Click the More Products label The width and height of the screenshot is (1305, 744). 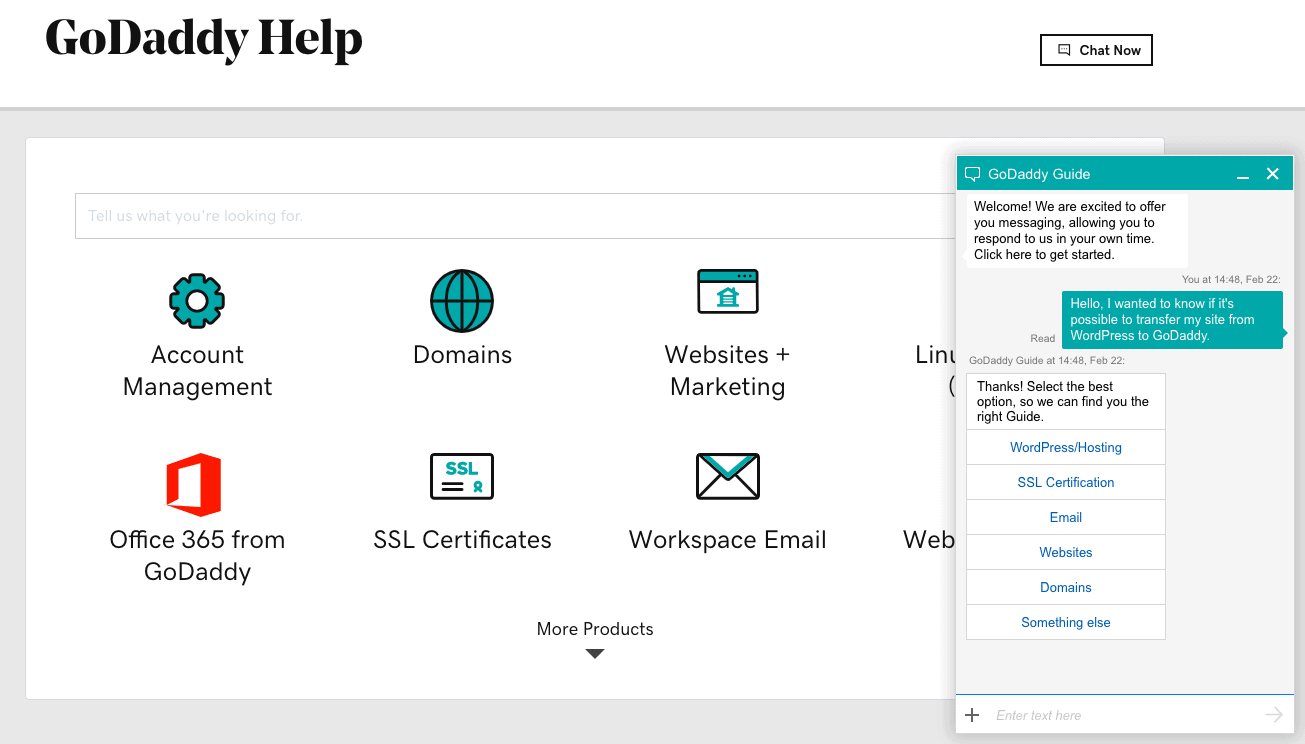tap(595, 629)
